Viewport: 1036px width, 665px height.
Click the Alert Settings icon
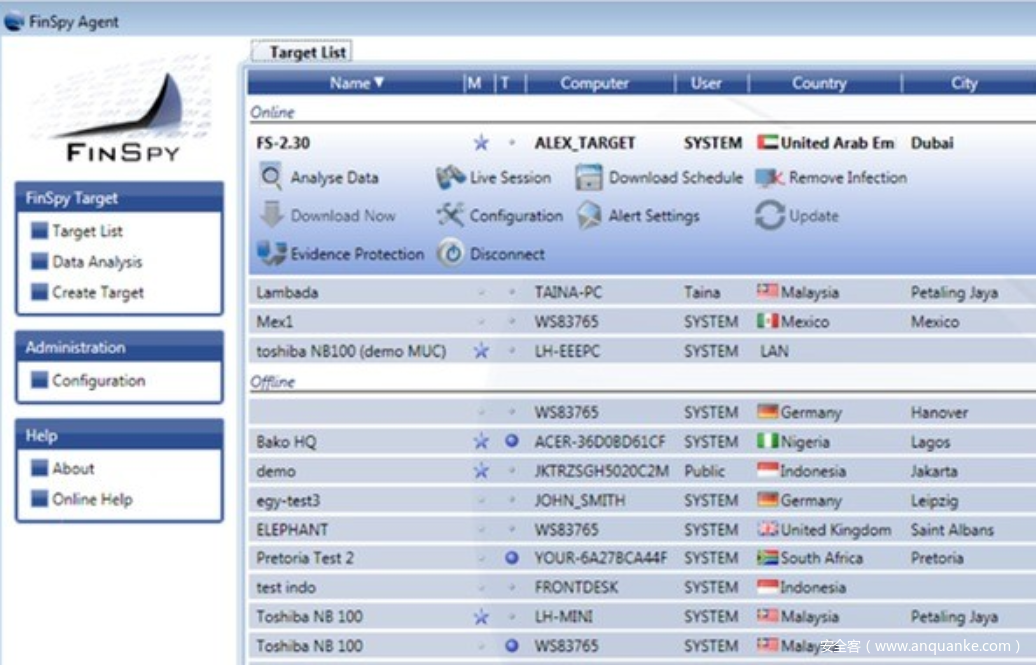click(x=589, y=215)
